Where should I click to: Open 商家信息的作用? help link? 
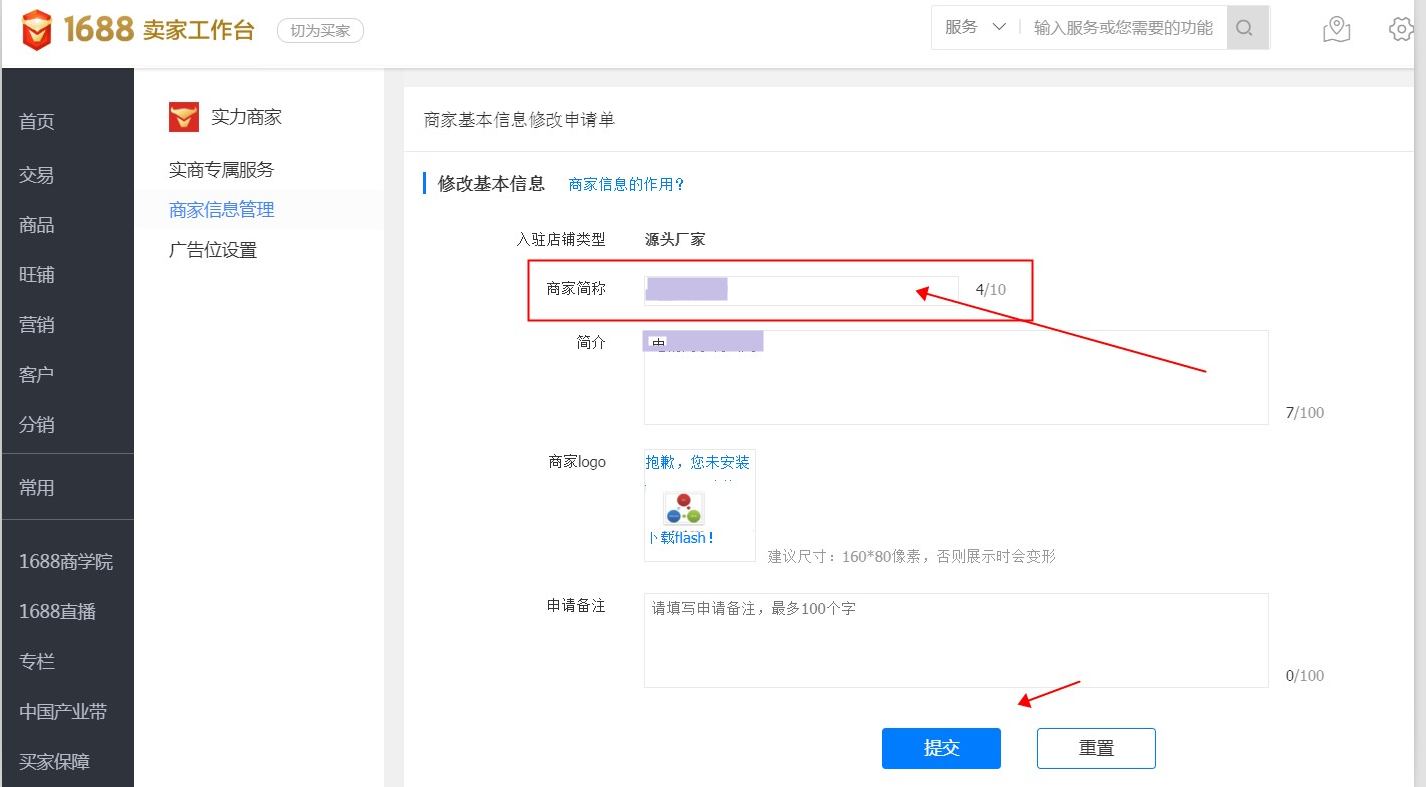(x=626, y=184)
